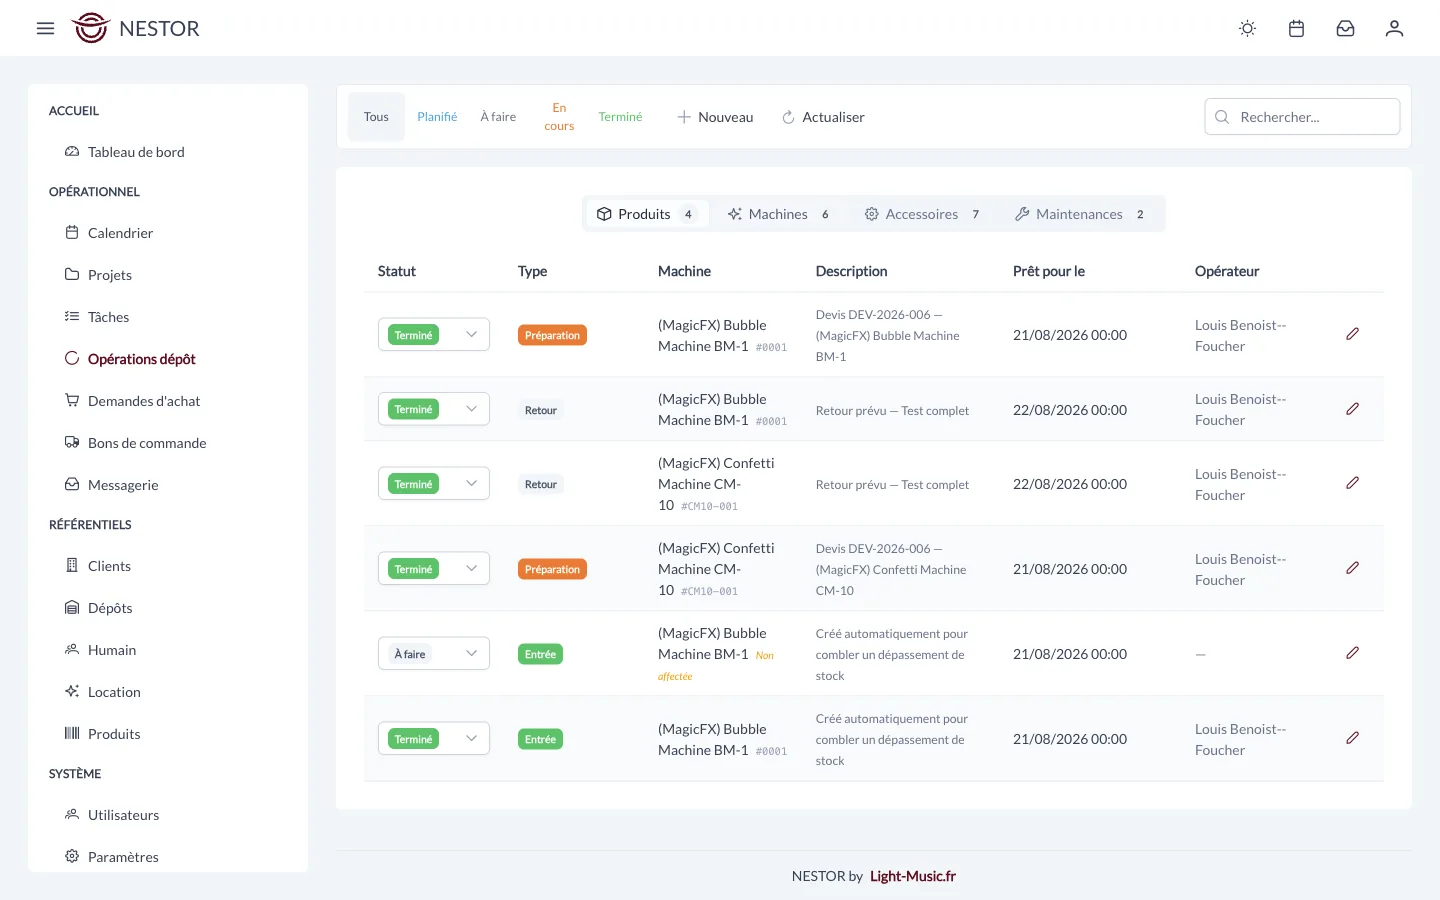
Task: Edit the À faire Entrée row
Action: (x=1352, y=653)
